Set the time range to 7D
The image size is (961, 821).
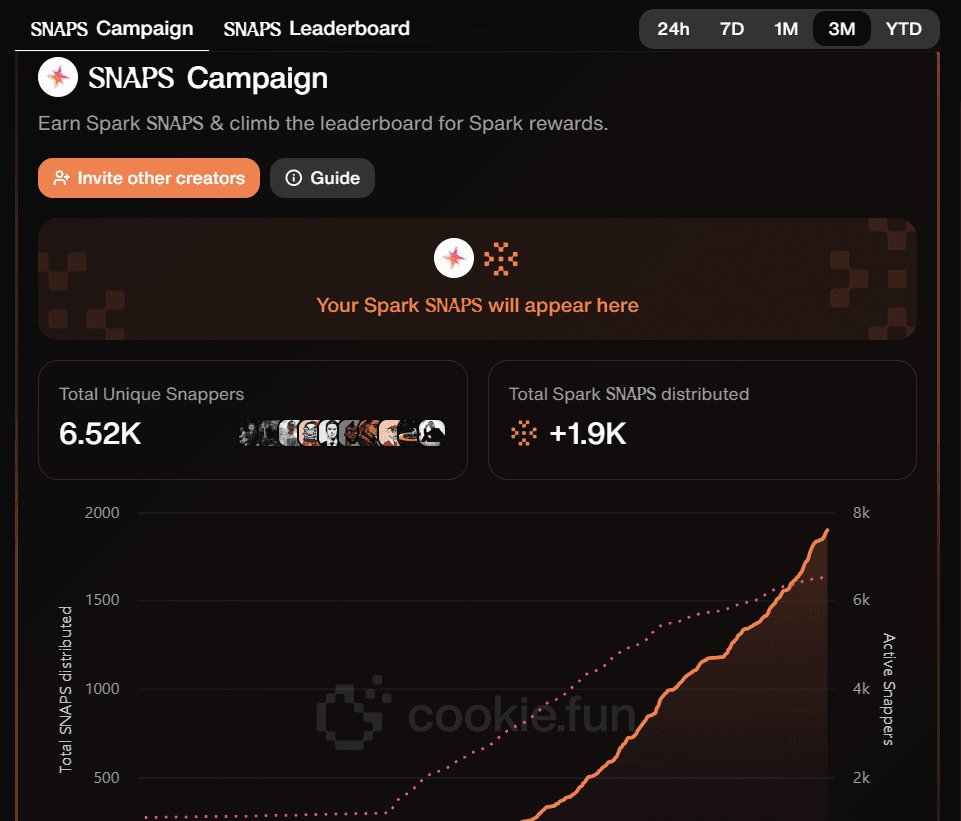pos(732,29)
